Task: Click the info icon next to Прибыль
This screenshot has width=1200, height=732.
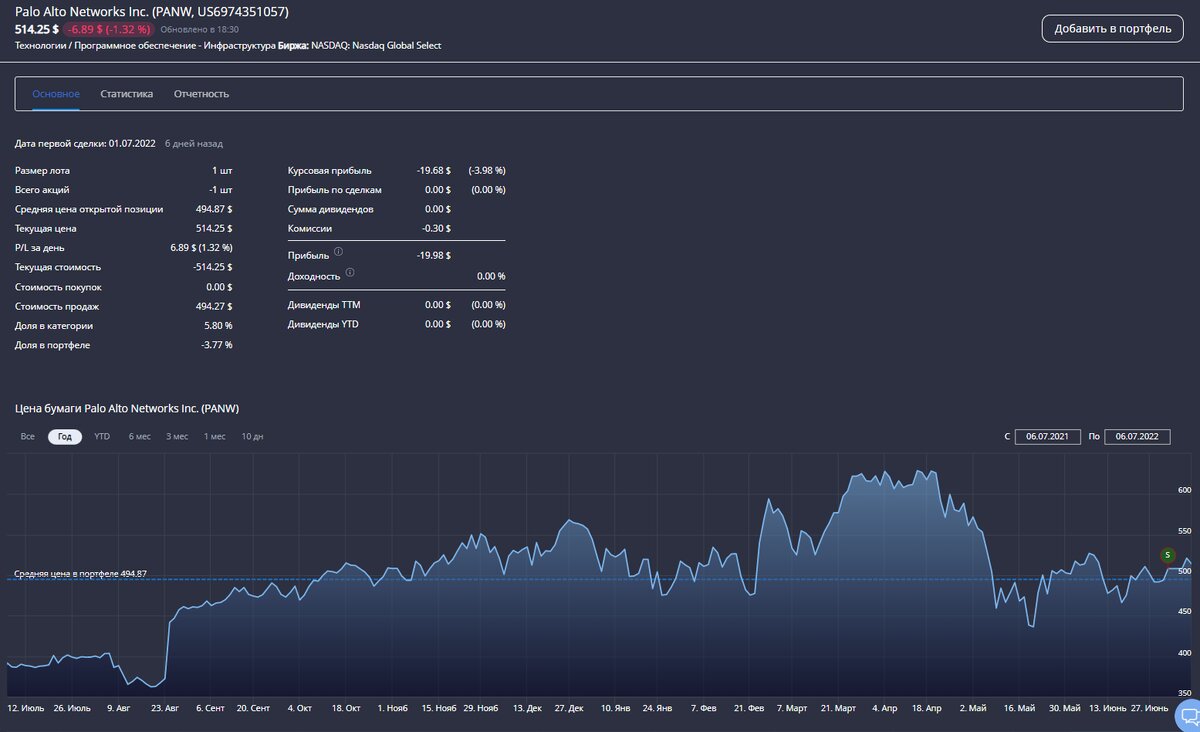Action: pyautogui.click(x=338, y=252)
